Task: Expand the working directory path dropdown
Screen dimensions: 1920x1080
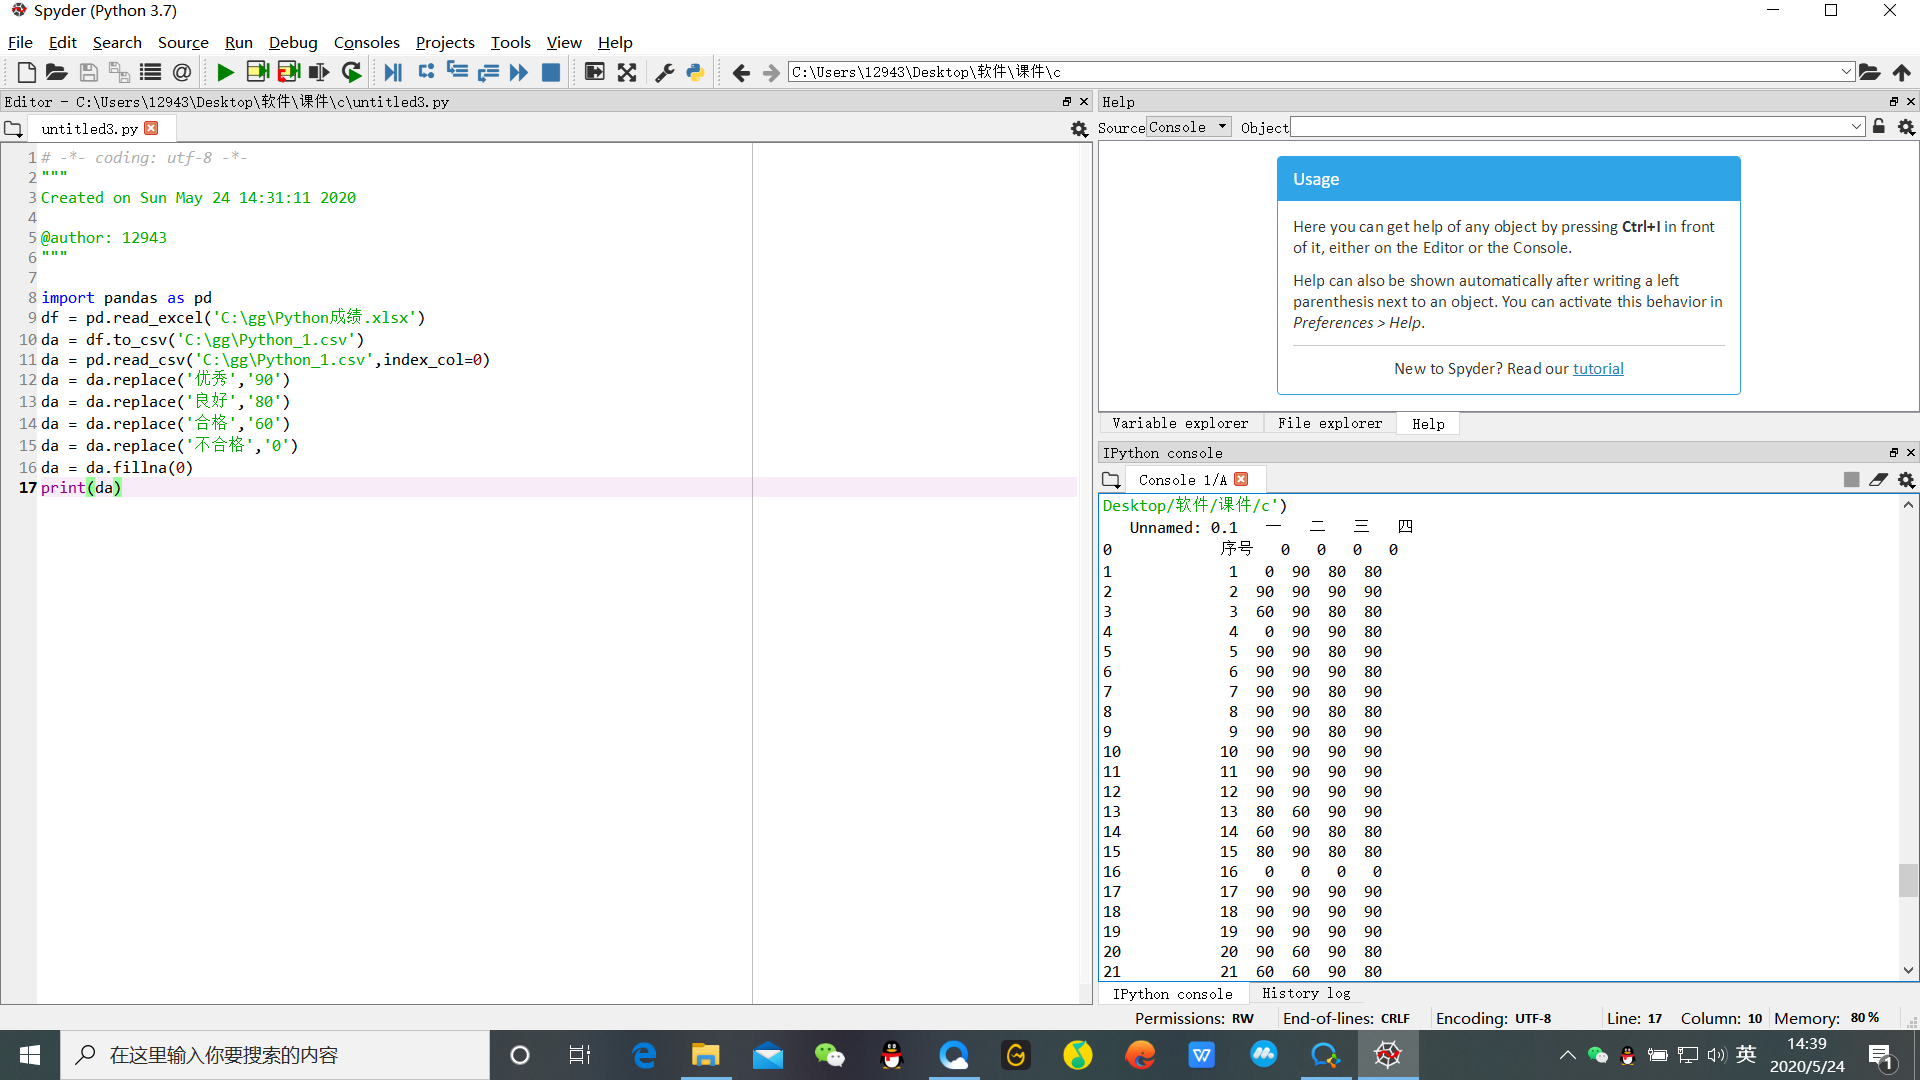Action: click(1846, 72)
